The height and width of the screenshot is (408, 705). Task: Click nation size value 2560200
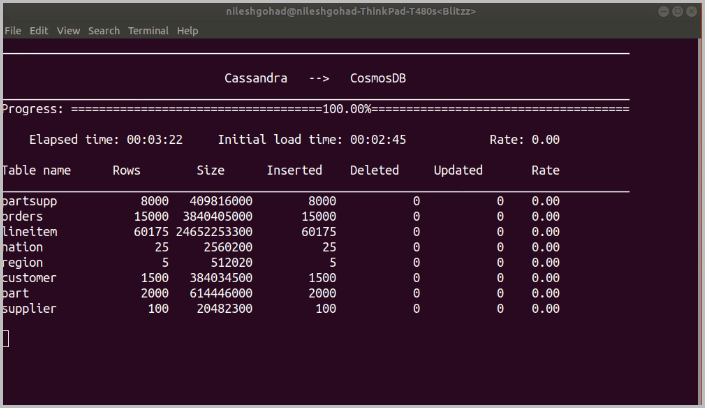point(228,247)
